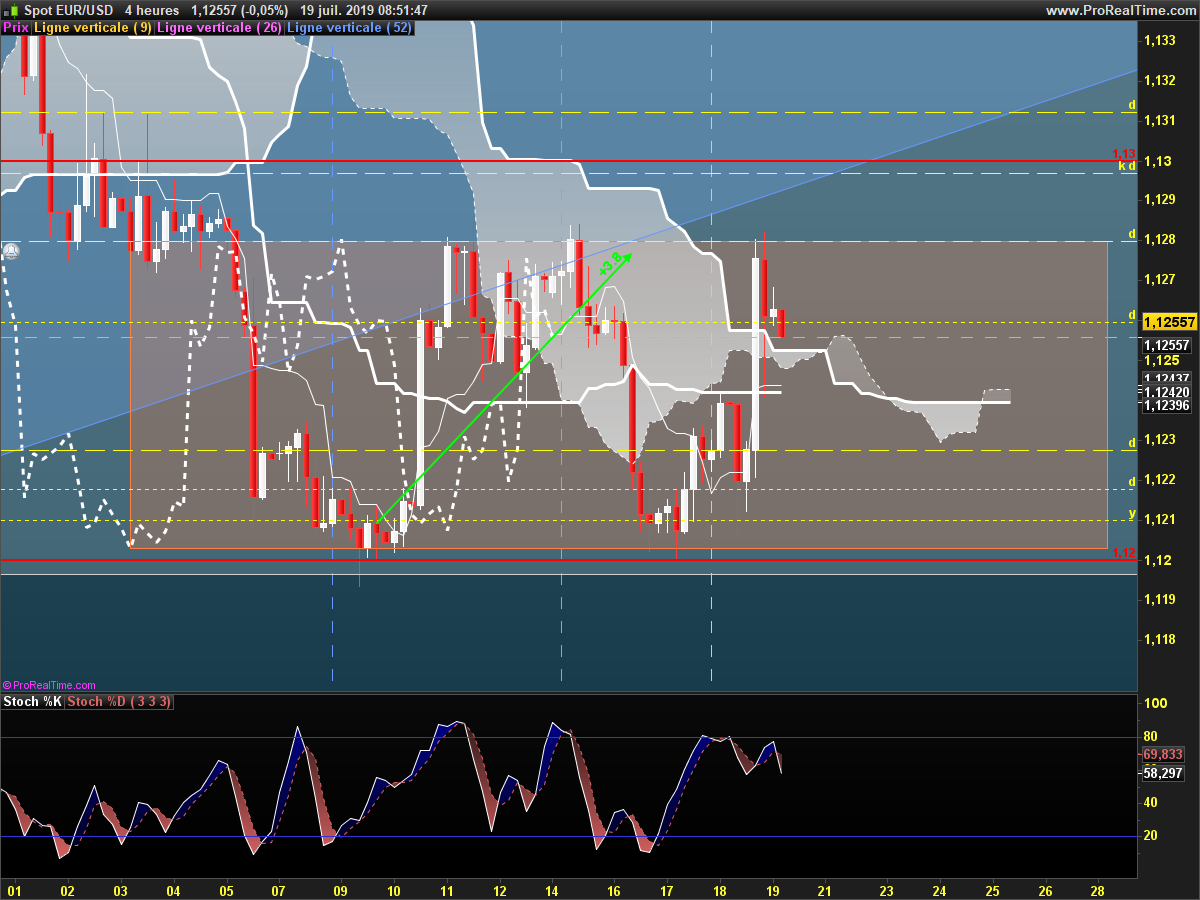Click the dark 1,12557 price tag on axis
The height and width of the screenshot is (900, 1200).
point(1166,345)
